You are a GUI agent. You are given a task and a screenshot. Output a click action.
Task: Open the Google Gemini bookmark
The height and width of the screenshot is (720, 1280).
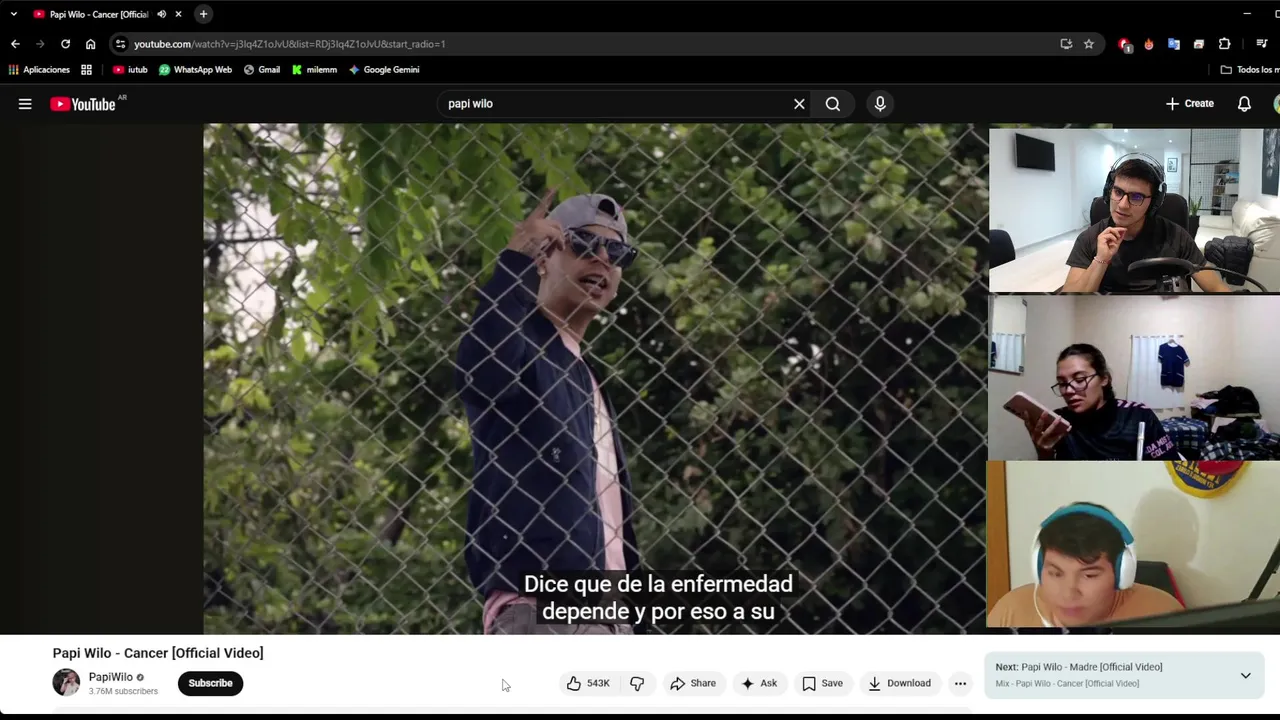point(384,70)
